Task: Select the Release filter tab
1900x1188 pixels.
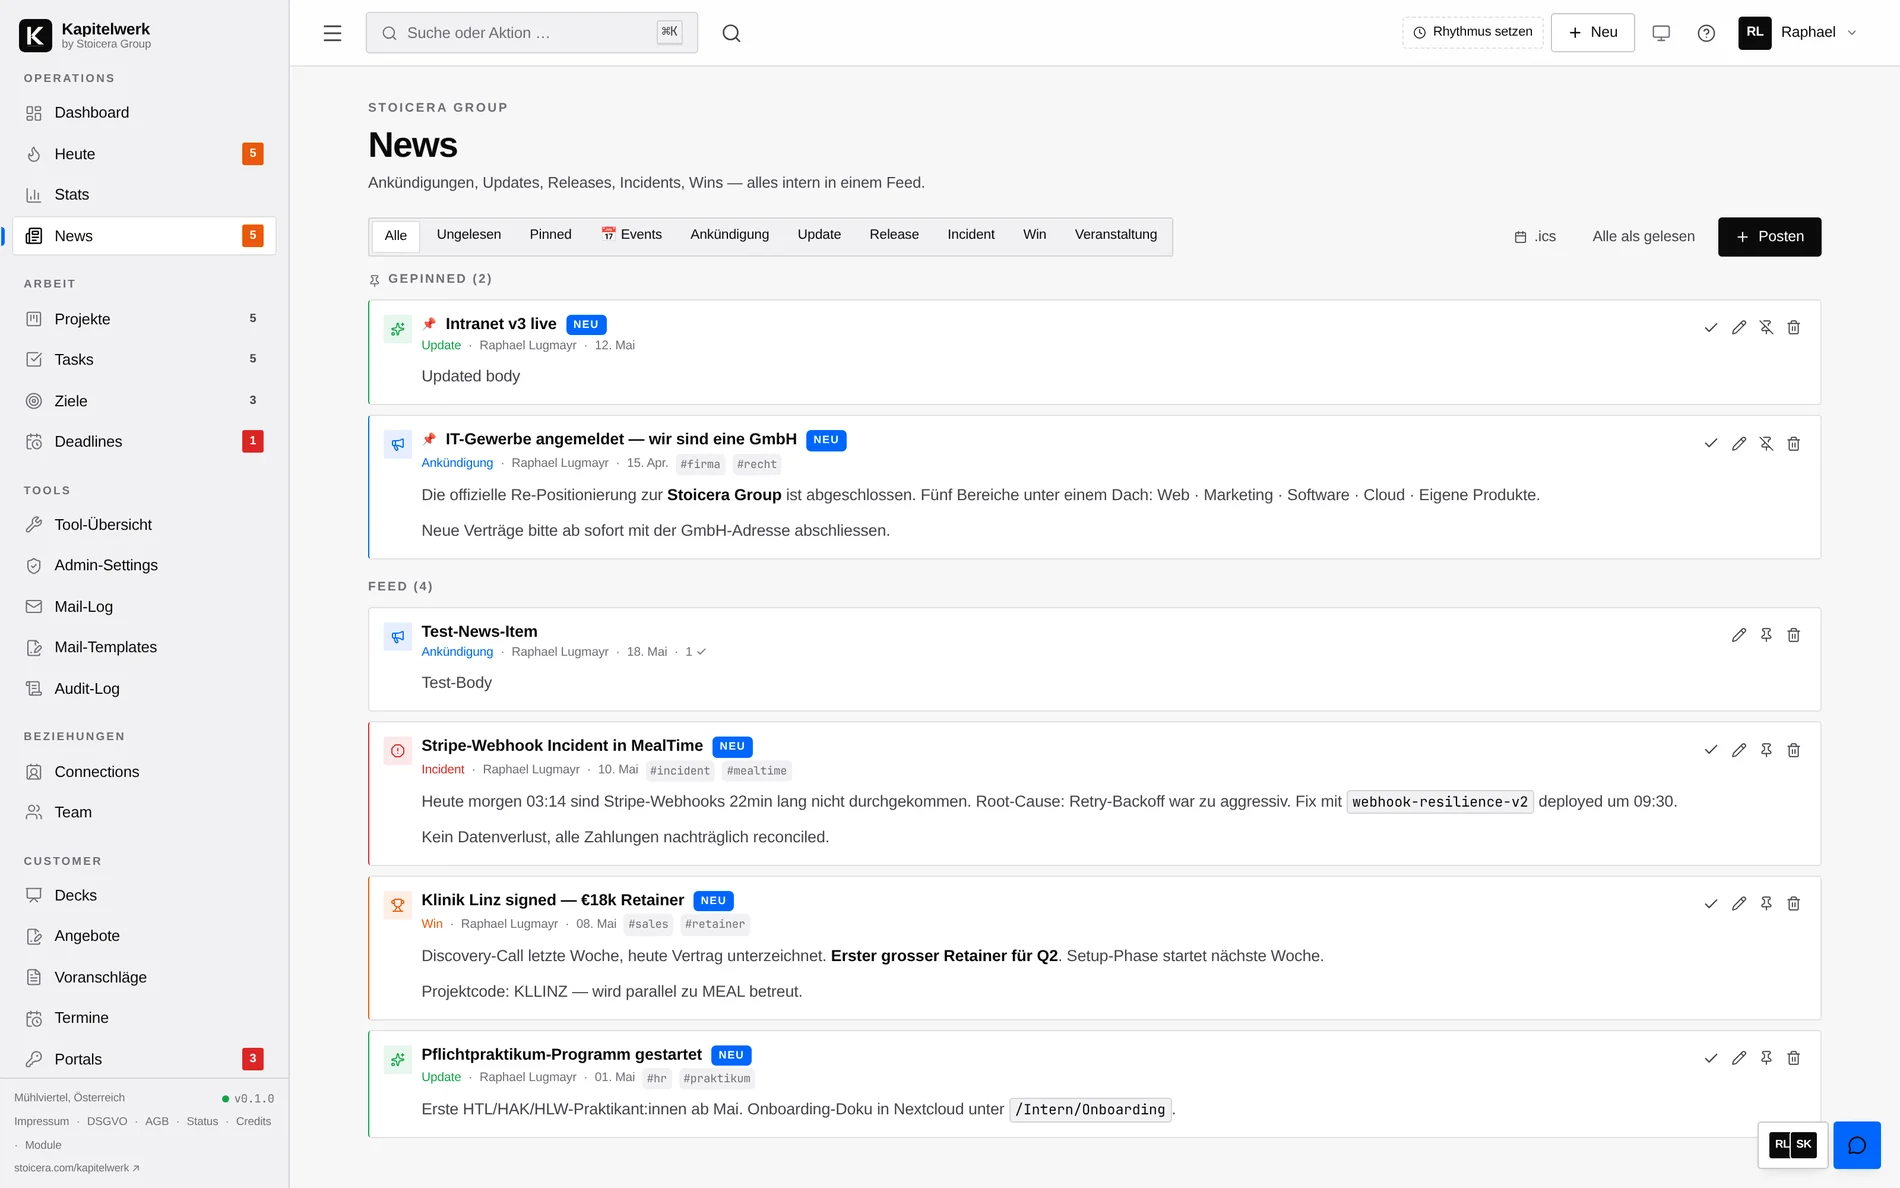Action: [x=894, y=235]
